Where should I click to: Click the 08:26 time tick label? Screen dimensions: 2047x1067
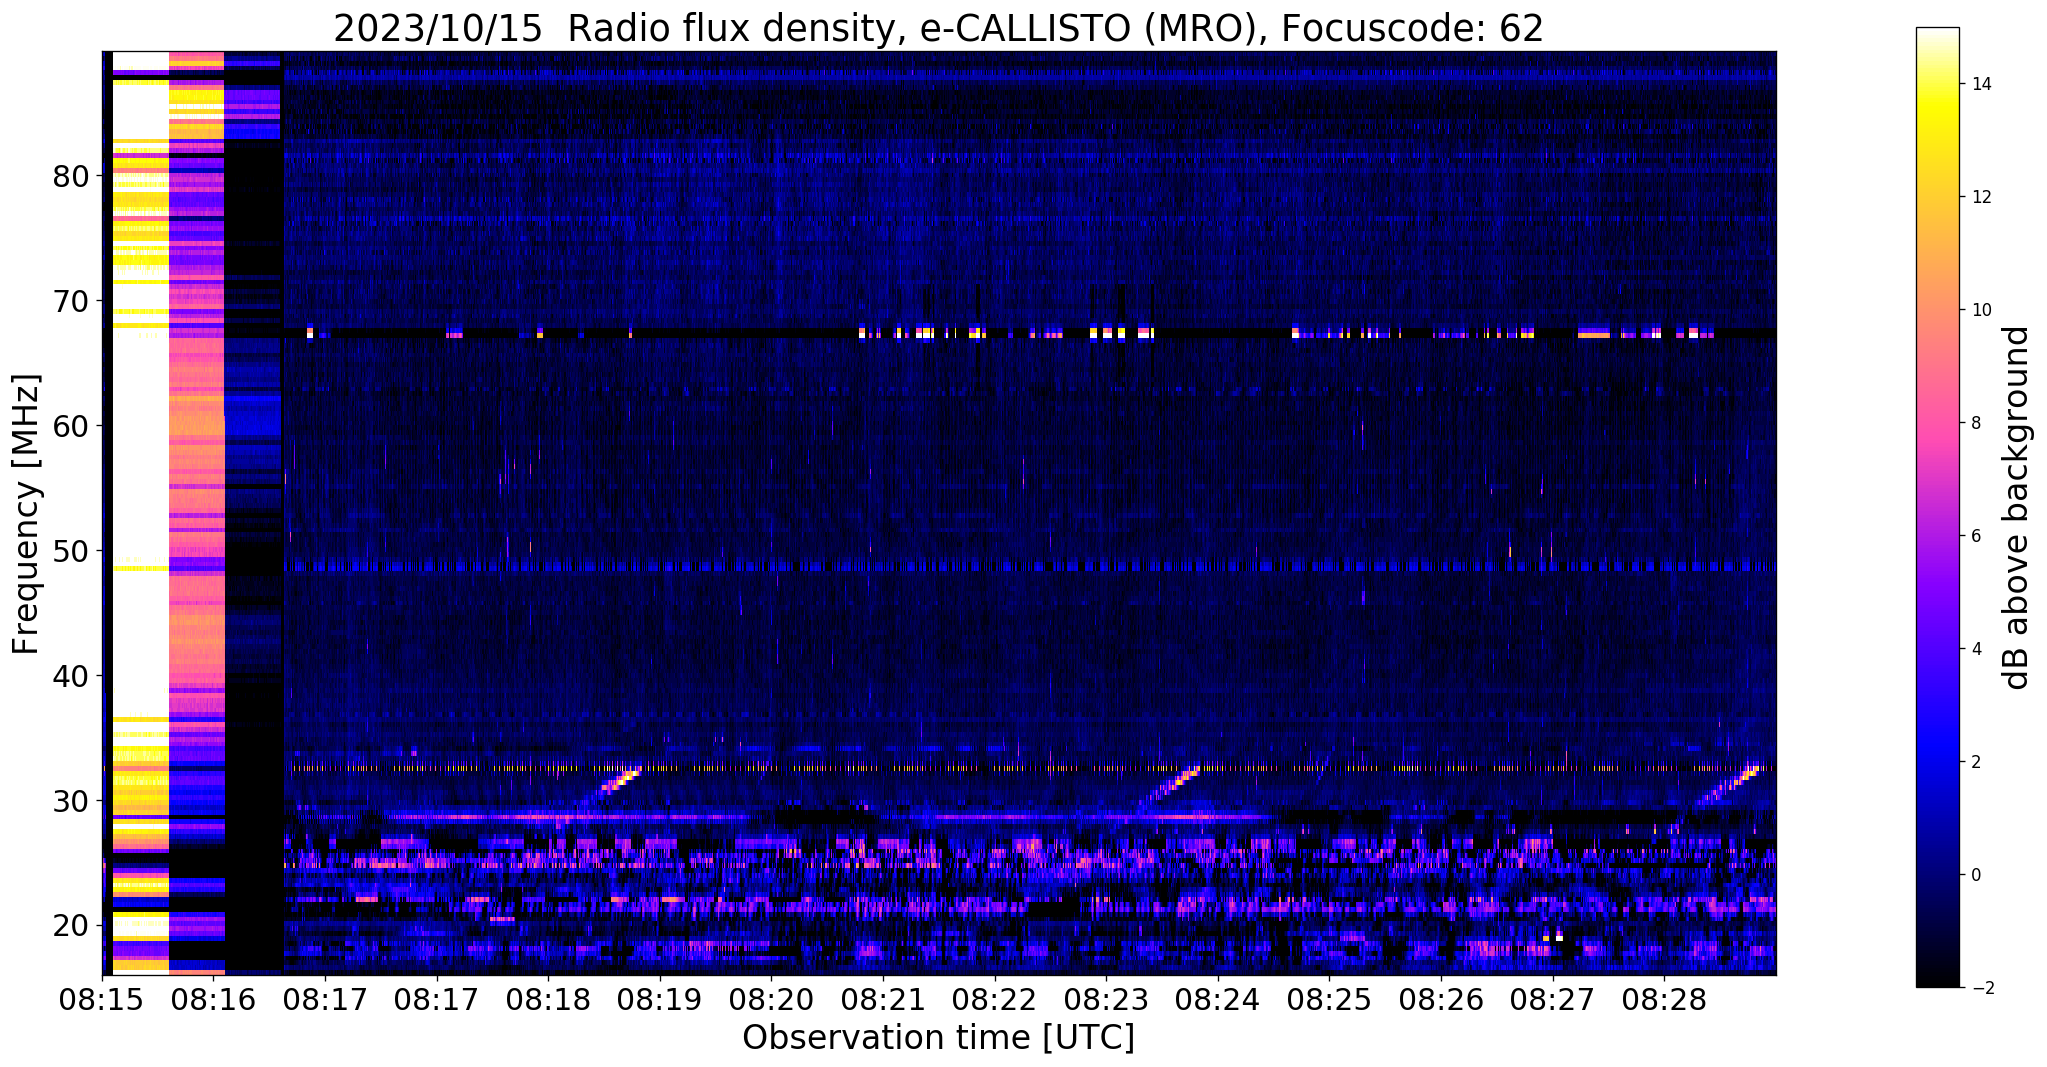pyautogui.click(x=1440, y=1000)
